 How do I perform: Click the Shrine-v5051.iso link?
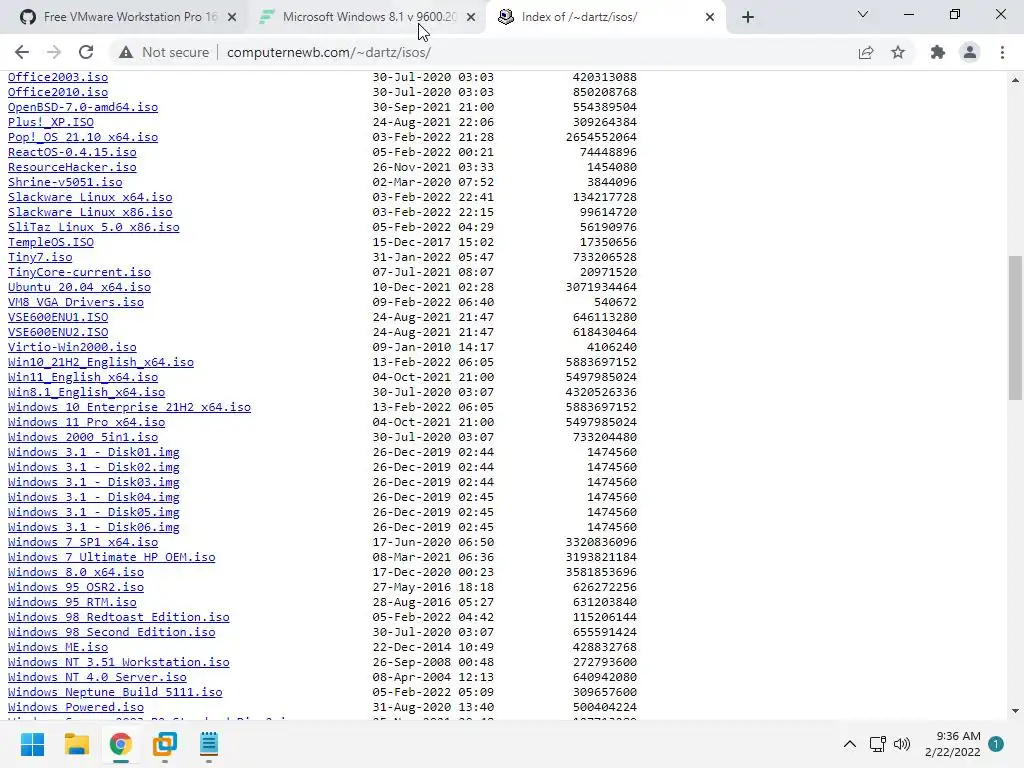[65, 182]
